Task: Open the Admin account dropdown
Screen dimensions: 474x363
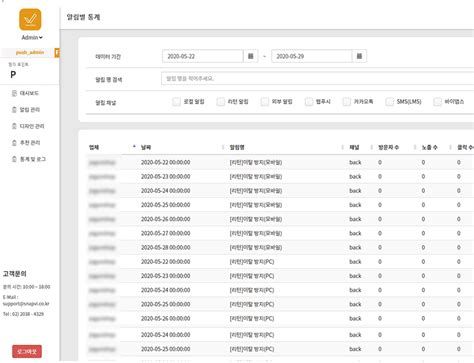Action: [x=32, y=37]
